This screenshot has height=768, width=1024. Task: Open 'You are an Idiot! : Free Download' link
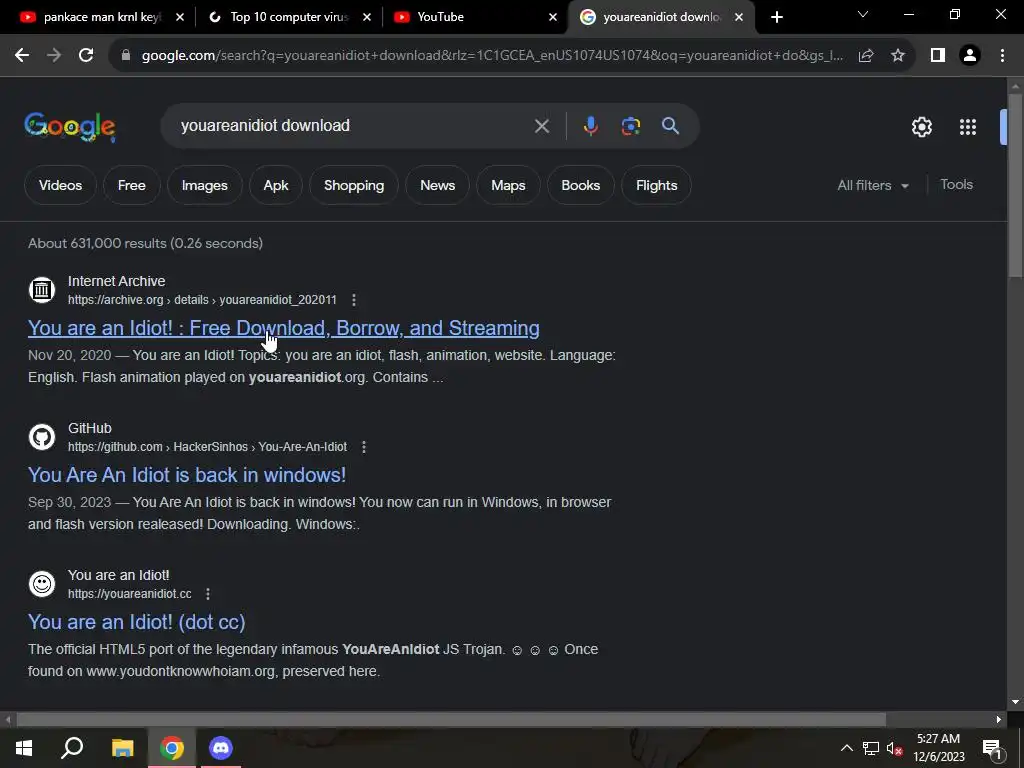(283, 328)
